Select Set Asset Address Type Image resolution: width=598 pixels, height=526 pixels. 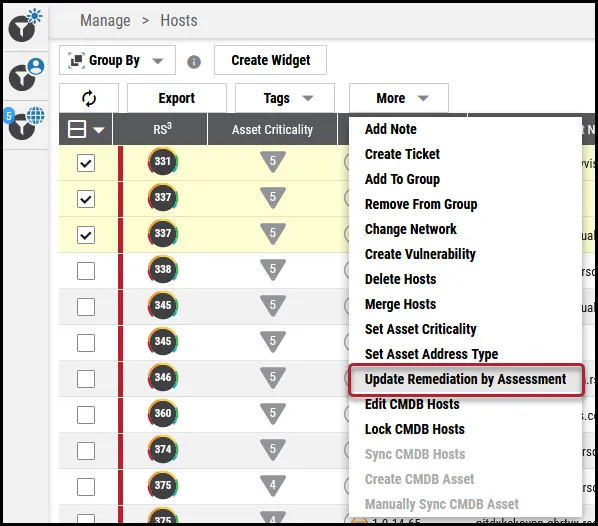click(x=431, y=354)
